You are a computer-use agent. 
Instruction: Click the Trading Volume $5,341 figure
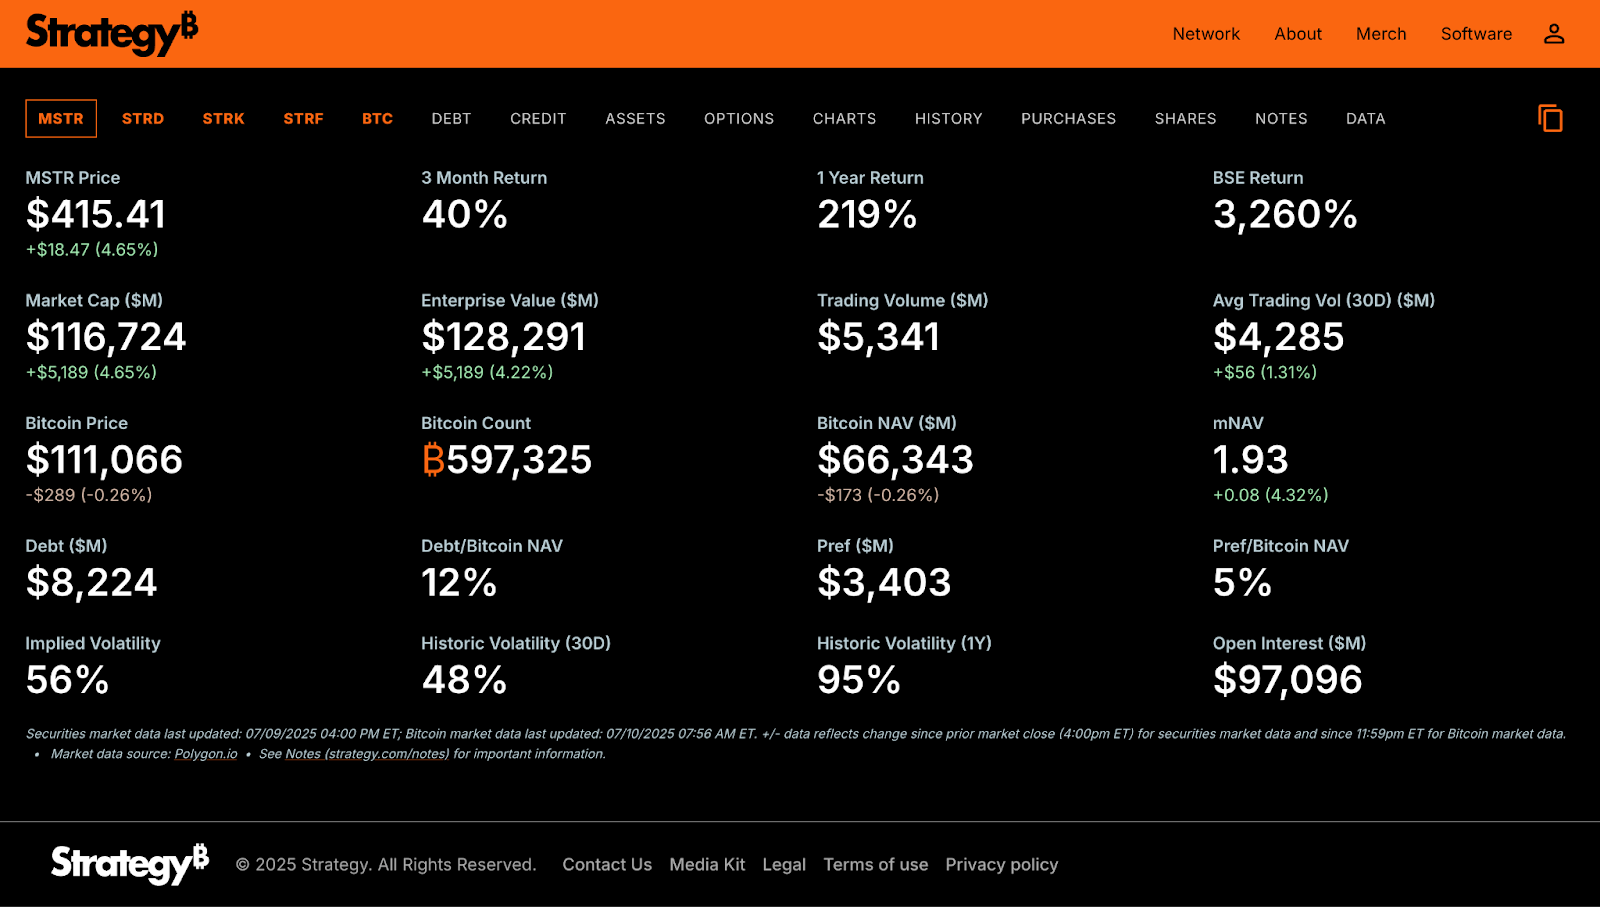878,337
